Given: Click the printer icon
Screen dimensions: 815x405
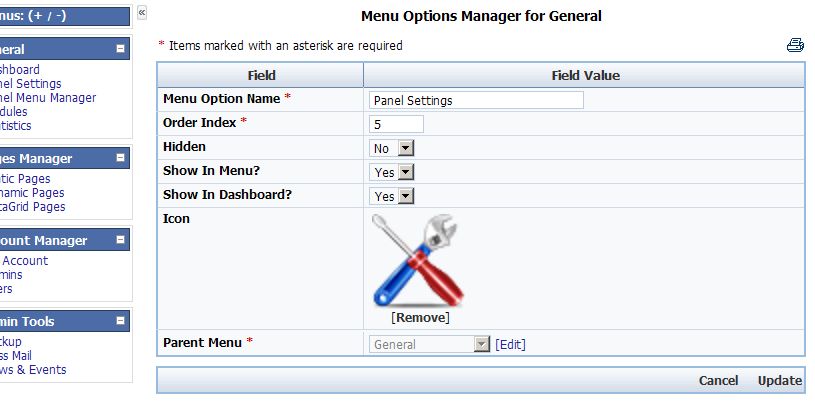Looking at the screenshot, I should coord(795,45).
